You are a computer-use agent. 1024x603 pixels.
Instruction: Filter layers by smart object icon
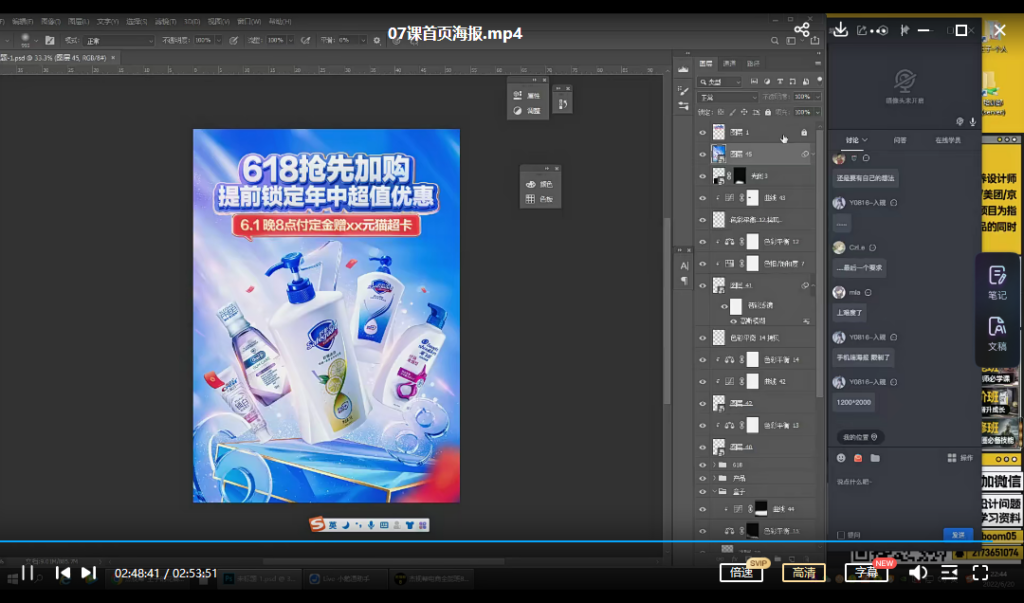[x=806, y=82]
